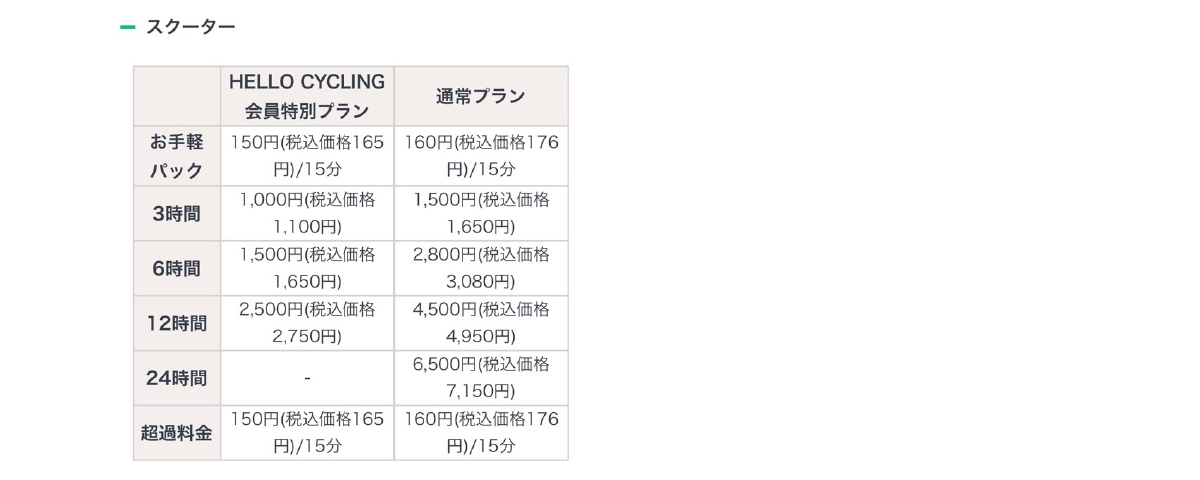Select regular 6時間 2,800円 price cell
Viewport: 1200px width, 480px height.
[481, 268]
